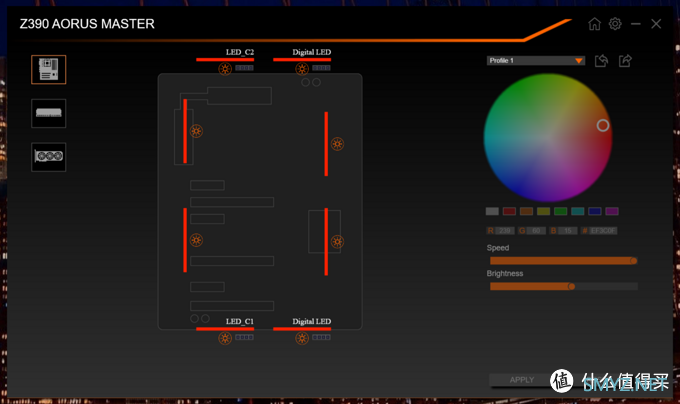Image resolution: width=680 pixels, height=404 pixels.
Task: Select upper-right board zone light icon
Action: [337, 144]
